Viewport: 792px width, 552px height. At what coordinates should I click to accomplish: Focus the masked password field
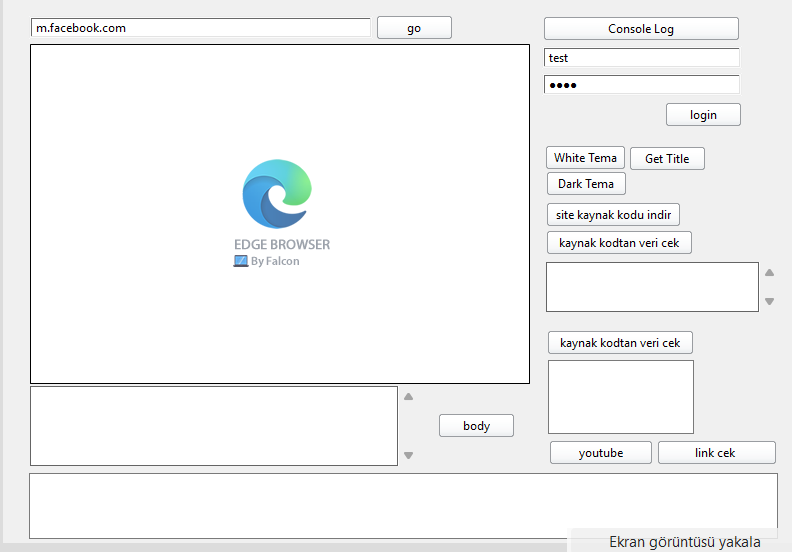641,85
